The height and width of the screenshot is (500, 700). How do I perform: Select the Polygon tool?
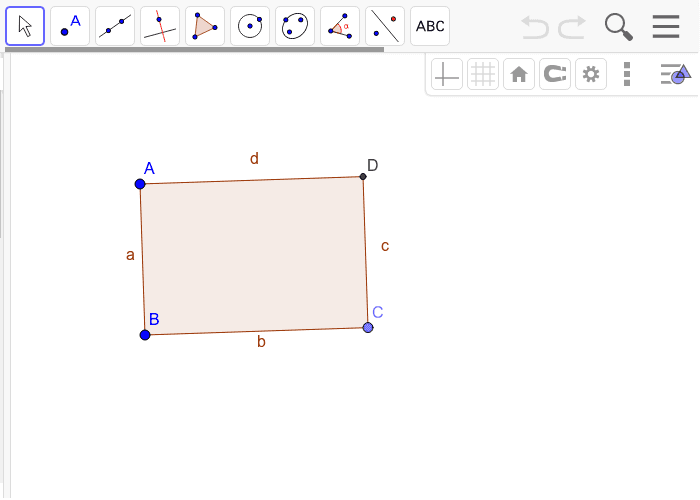[205, 26]
